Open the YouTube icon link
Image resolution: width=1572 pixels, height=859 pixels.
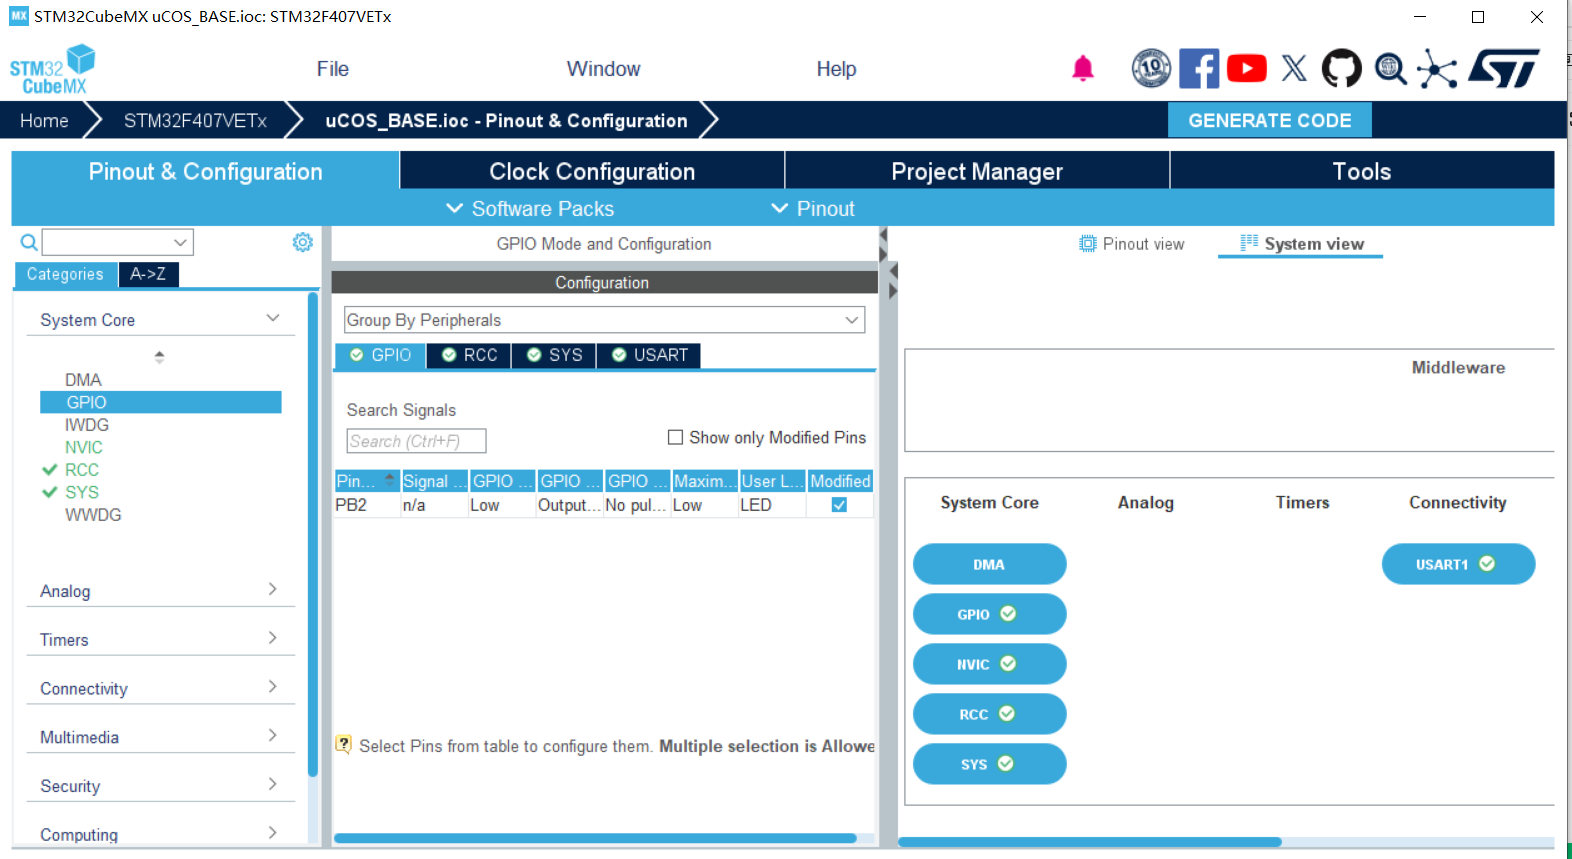coord(1246,69)
